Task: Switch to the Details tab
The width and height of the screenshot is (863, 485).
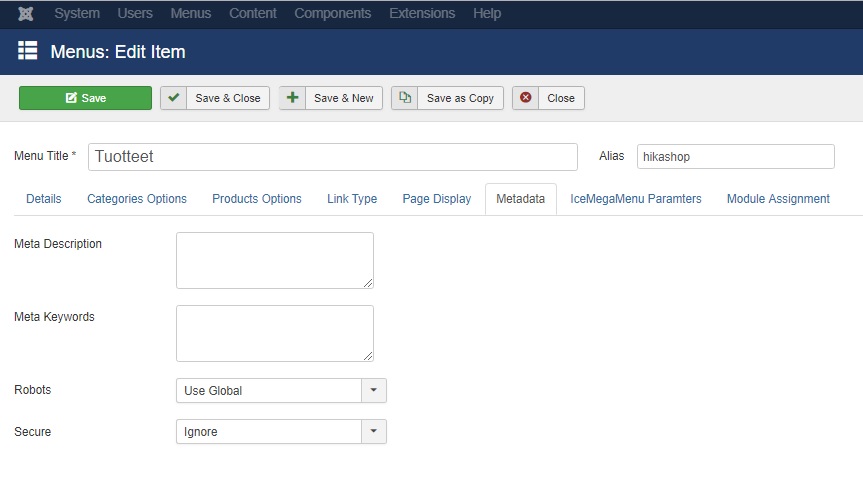Action: click(x=43, y=199)
